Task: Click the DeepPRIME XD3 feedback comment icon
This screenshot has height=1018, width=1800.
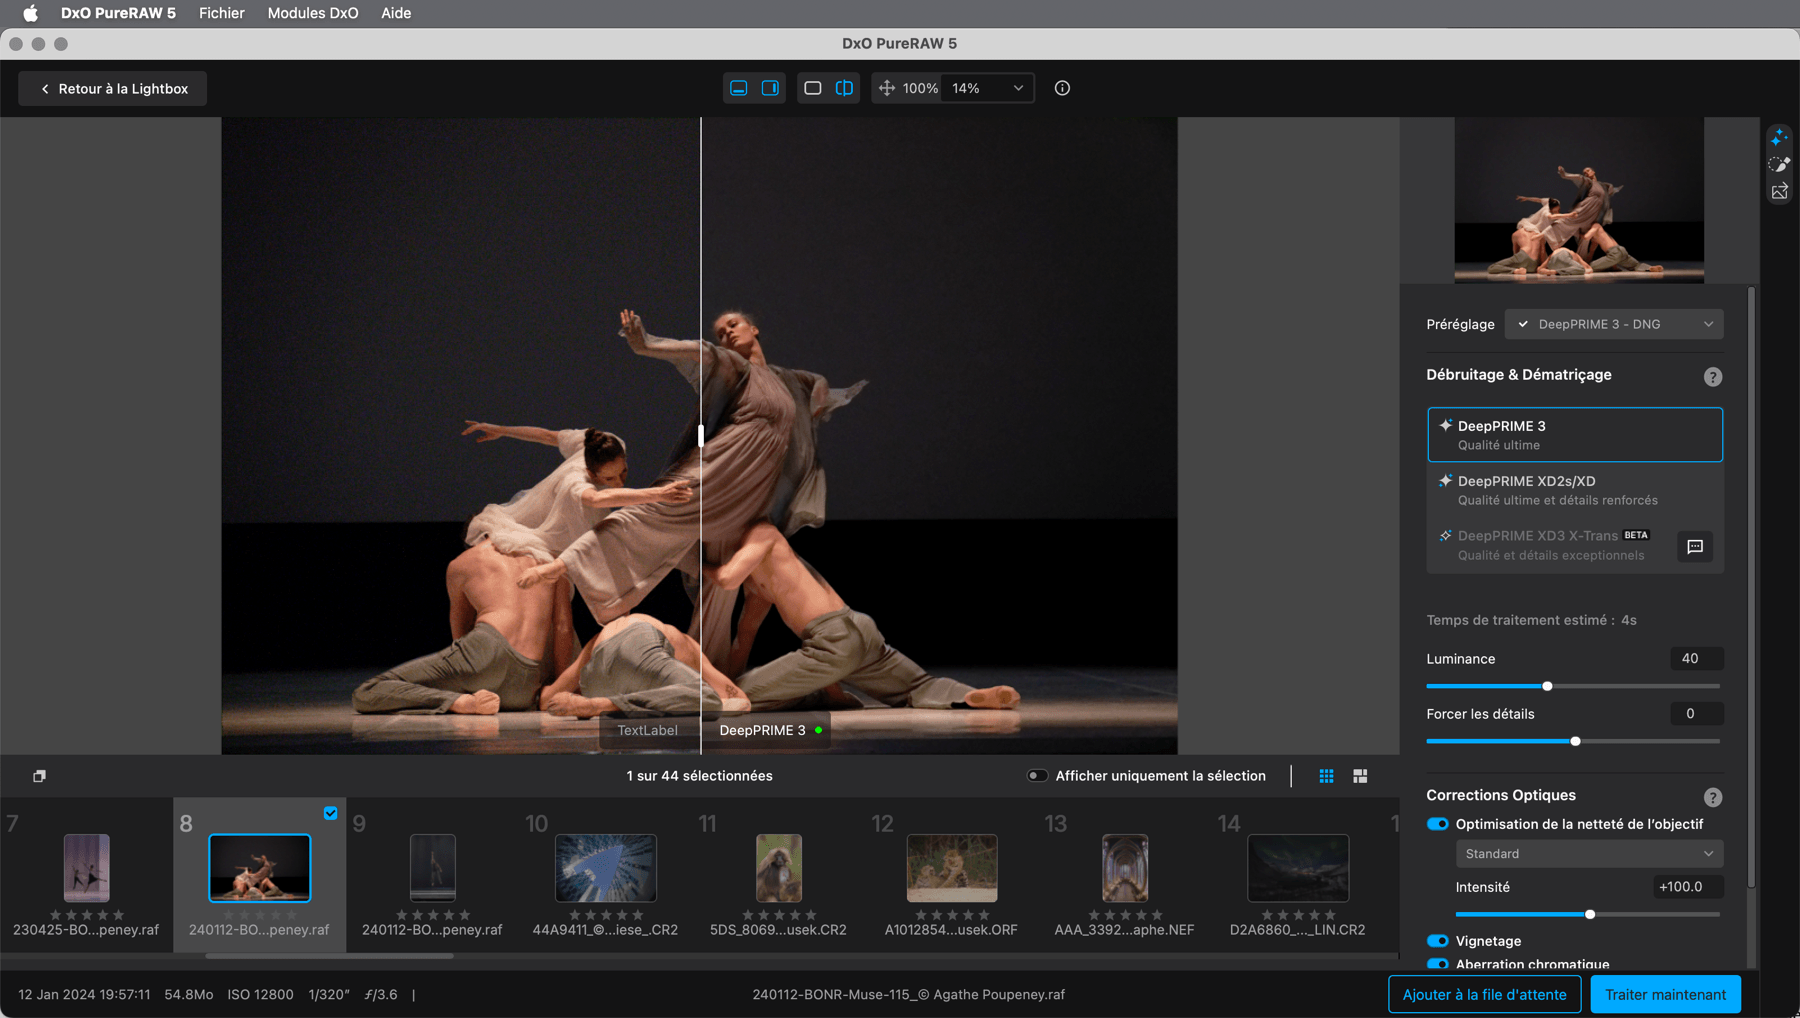Action: (1695, 546)
